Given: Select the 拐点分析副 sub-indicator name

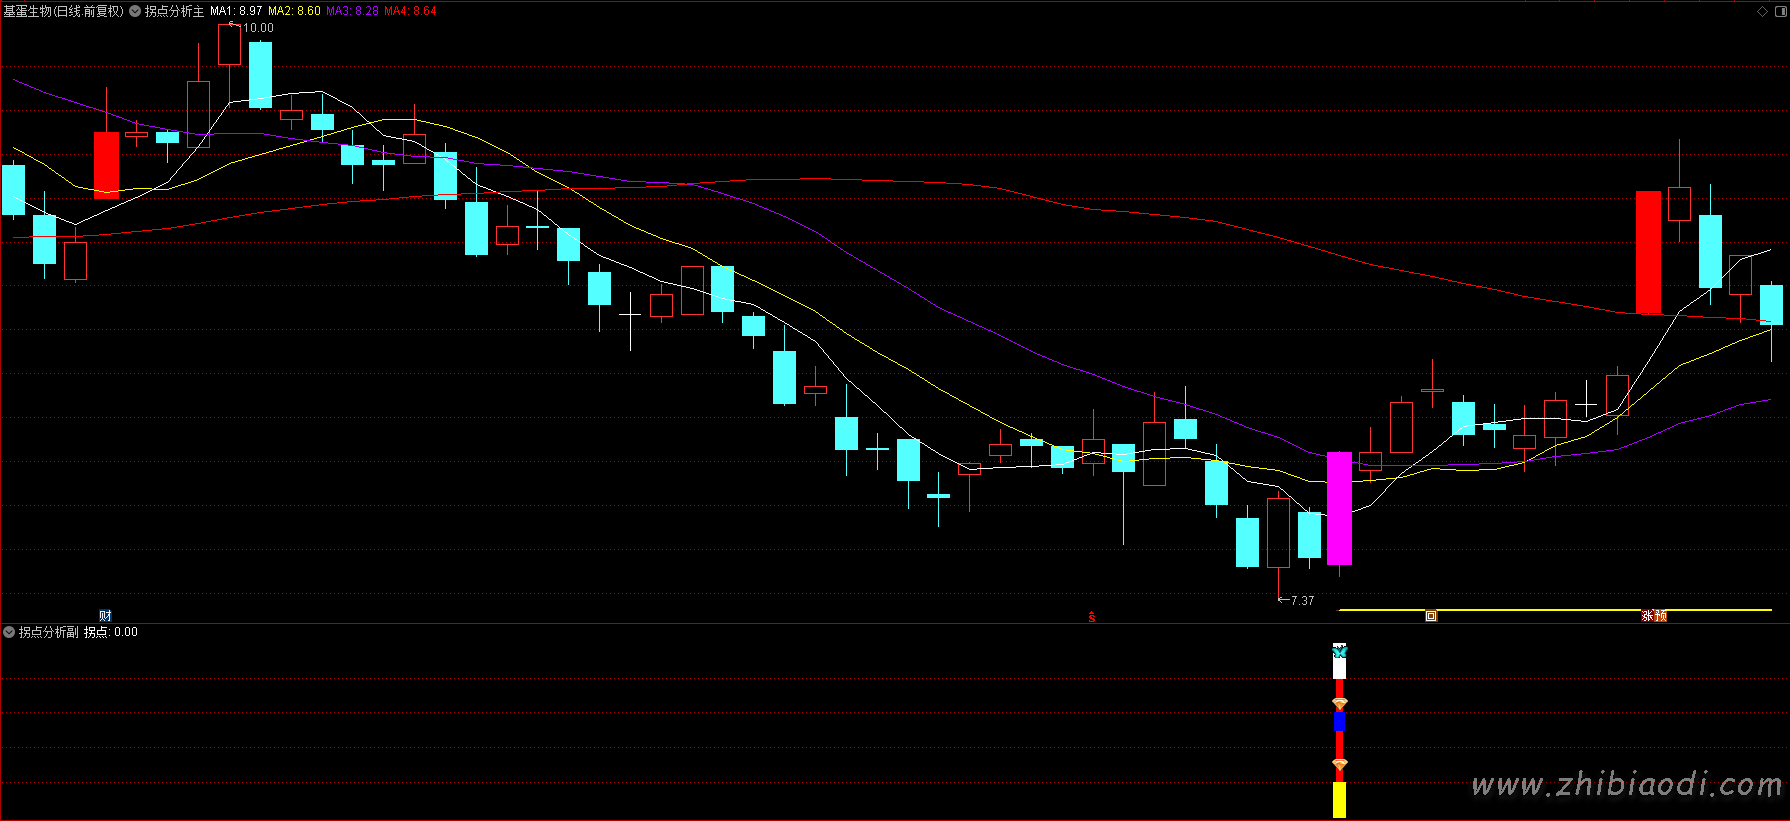Looking at the screenshot, I should tap(48, 632).
